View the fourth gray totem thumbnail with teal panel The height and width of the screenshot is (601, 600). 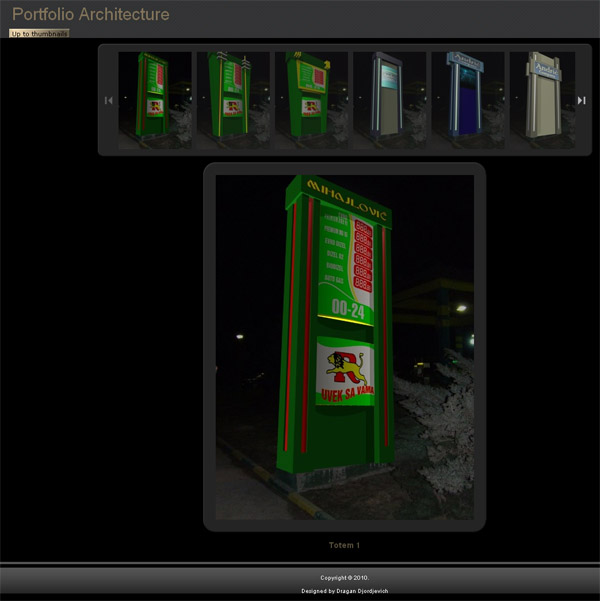click(x=390, y=100)
